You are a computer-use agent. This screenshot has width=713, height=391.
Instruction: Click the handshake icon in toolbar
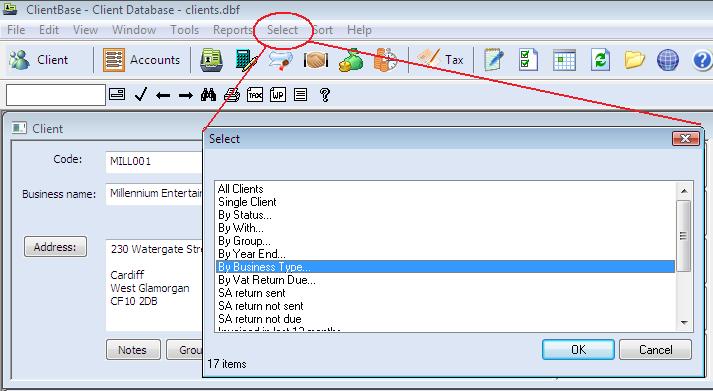pyautogui.click(x=316, y=60)
